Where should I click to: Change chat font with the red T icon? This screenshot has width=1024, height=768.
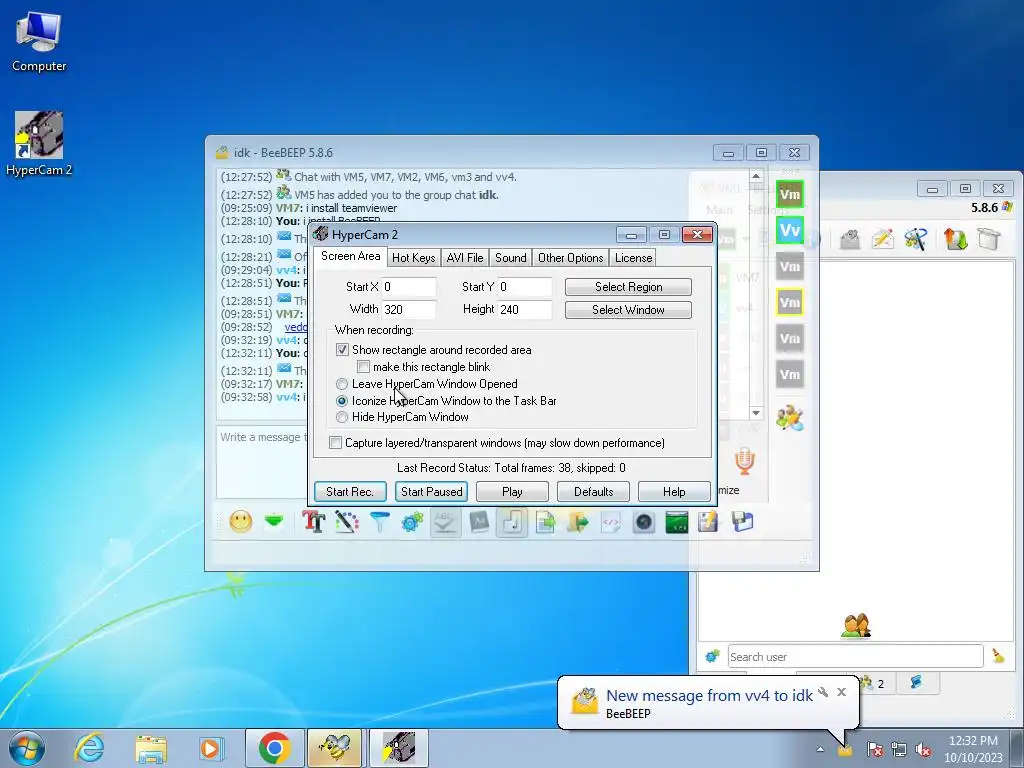pos(314,522)
